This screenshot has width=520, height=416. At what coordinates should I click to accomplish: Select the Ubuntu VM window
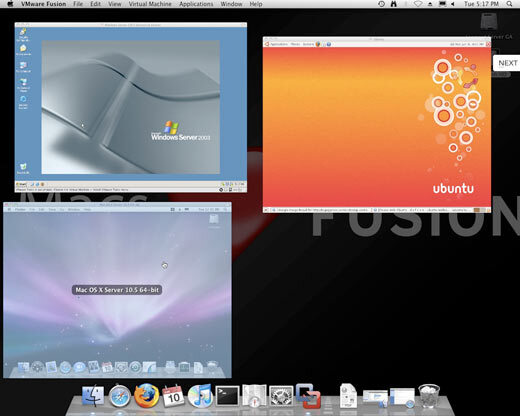click(x=377, y=125)
